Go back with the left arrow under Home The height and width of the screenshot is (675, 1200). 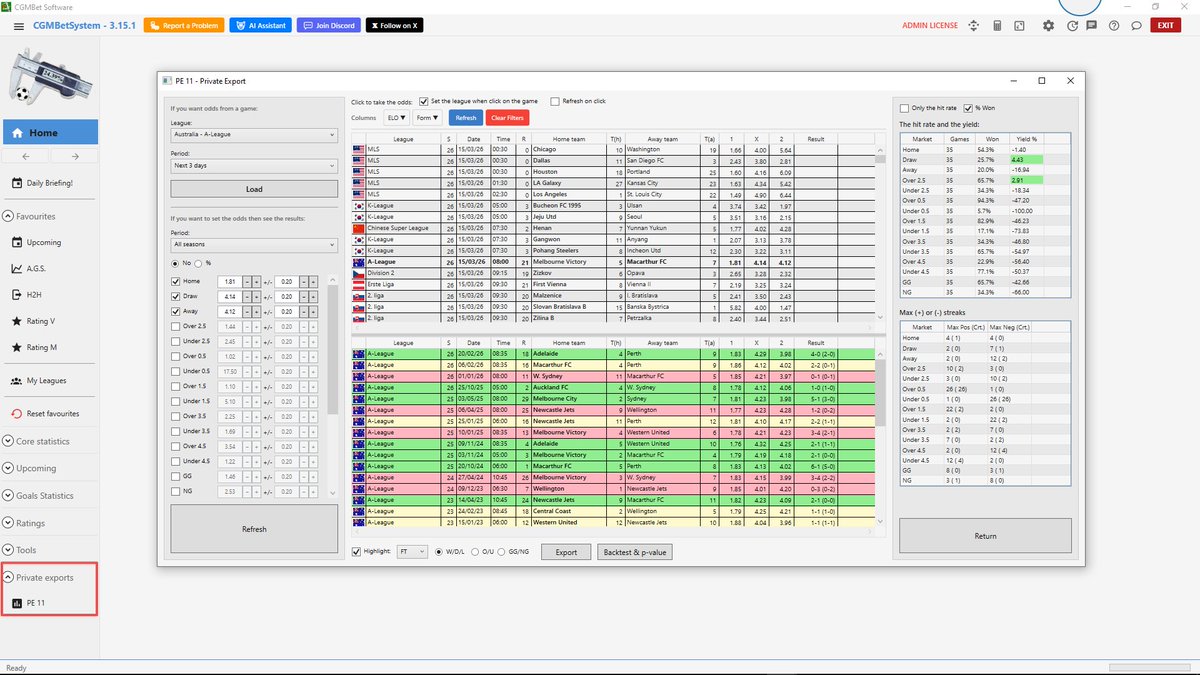point(26,156)
